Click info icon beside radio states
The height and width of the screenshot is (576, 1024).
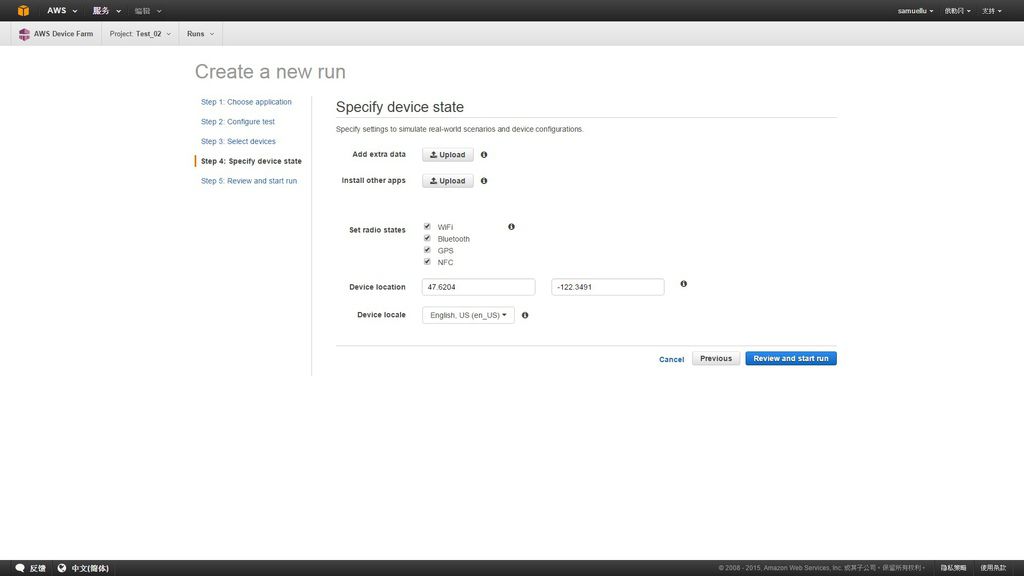click(511, 227)
